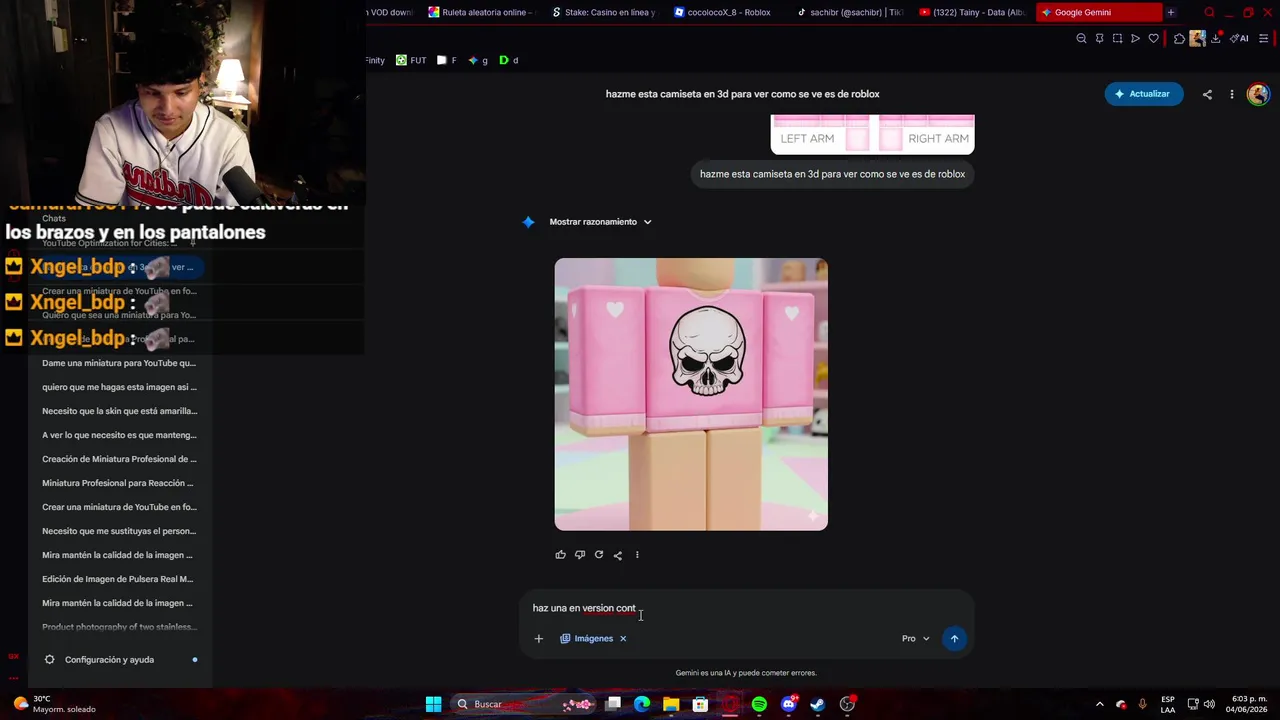This screenshot has height=720, width=1280.
Task: Open the Windows Start menu
Action: [433, 704]
